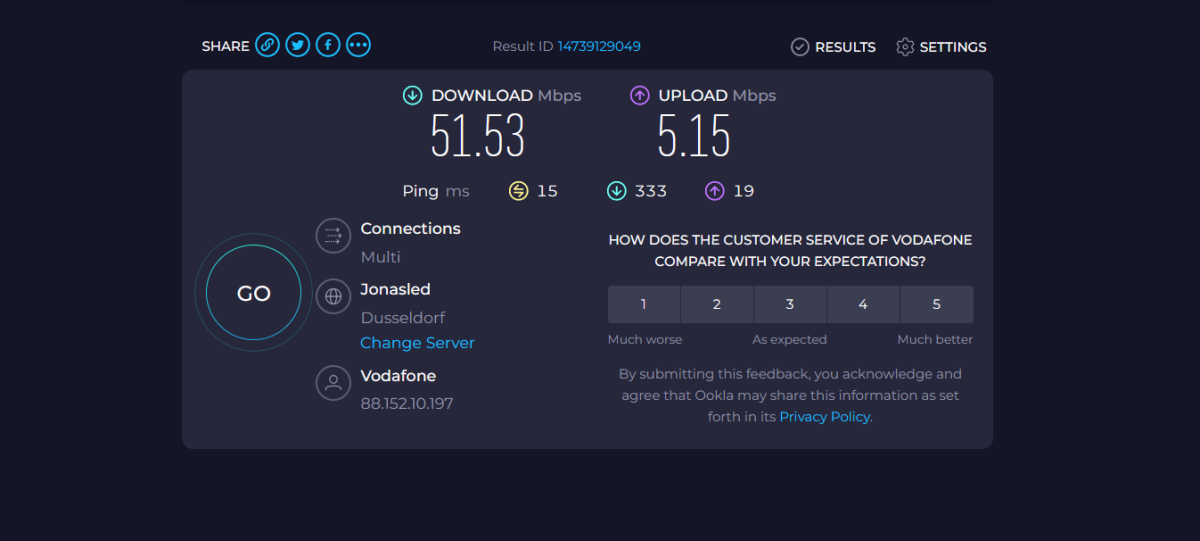
Task: Click the Jonasled server name
Action: click(x=395, y=289)
